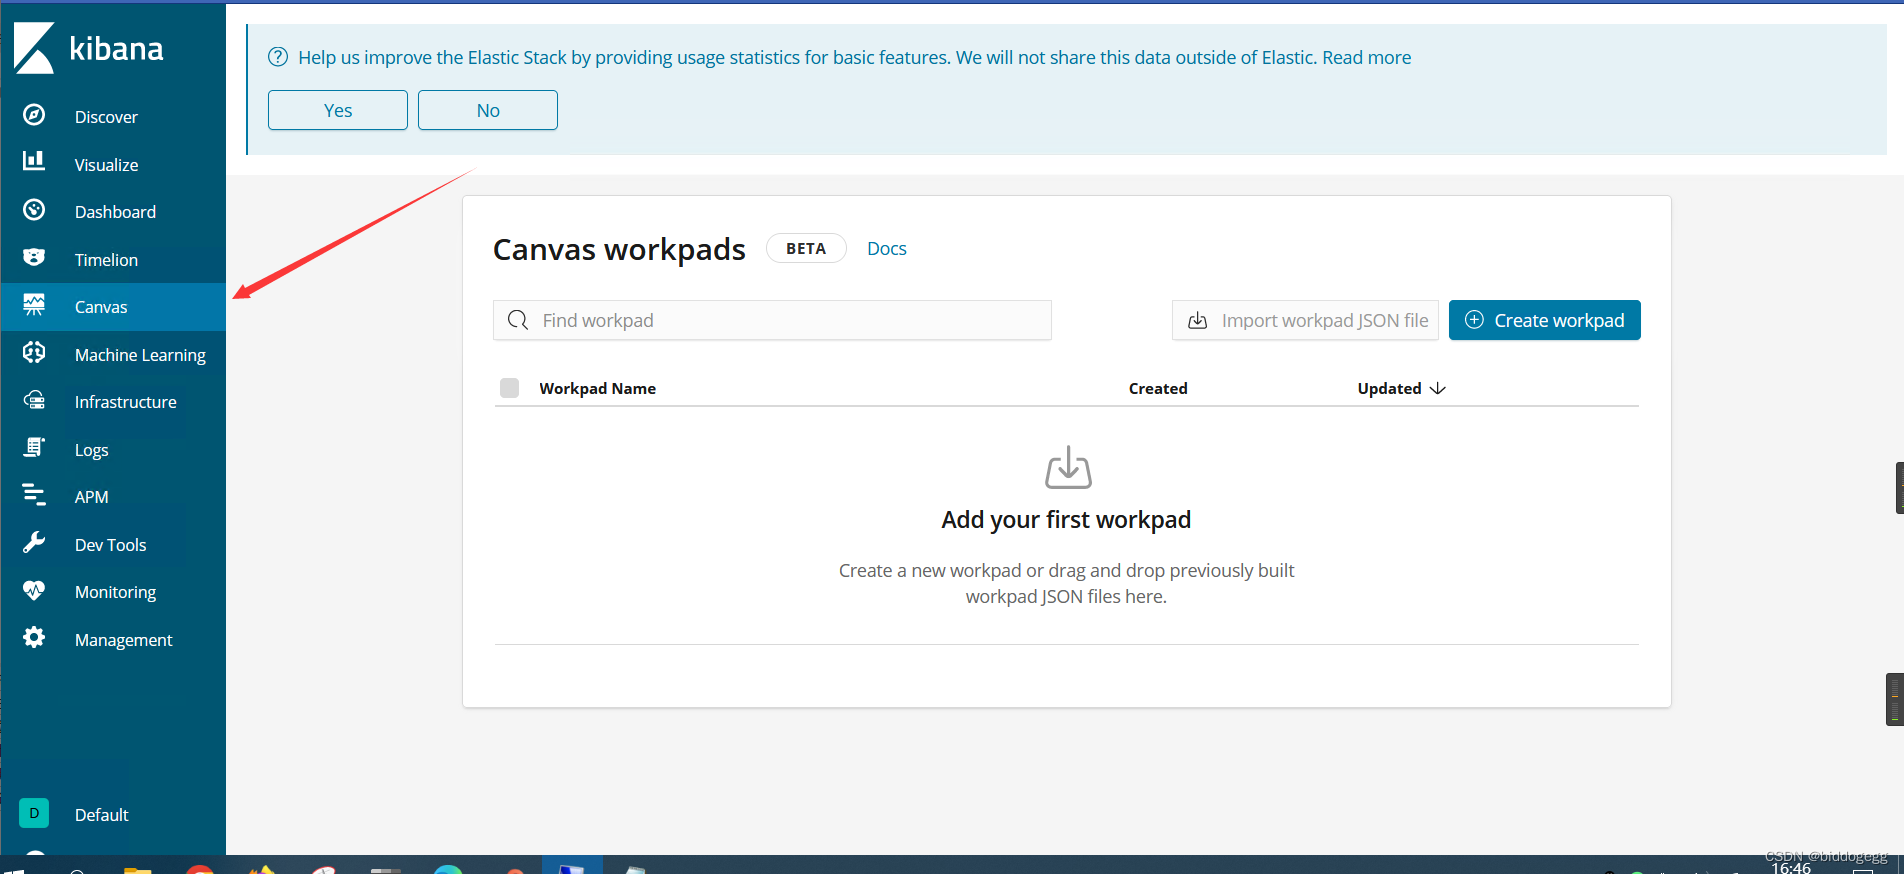The height and width of the screenshot is (874, 1904).
Task: Click the Monitoring heartbeat icon
Action: point(34,590)
